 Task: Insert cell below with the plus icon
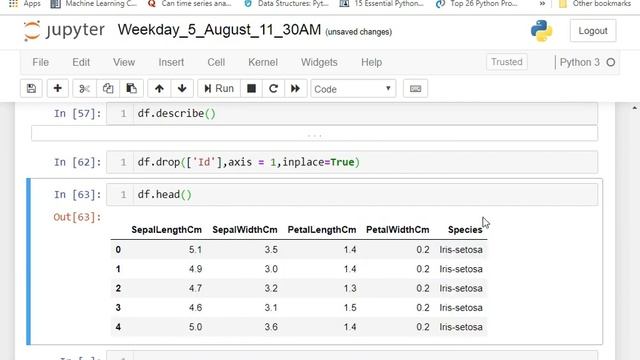[x=58, y=89]
